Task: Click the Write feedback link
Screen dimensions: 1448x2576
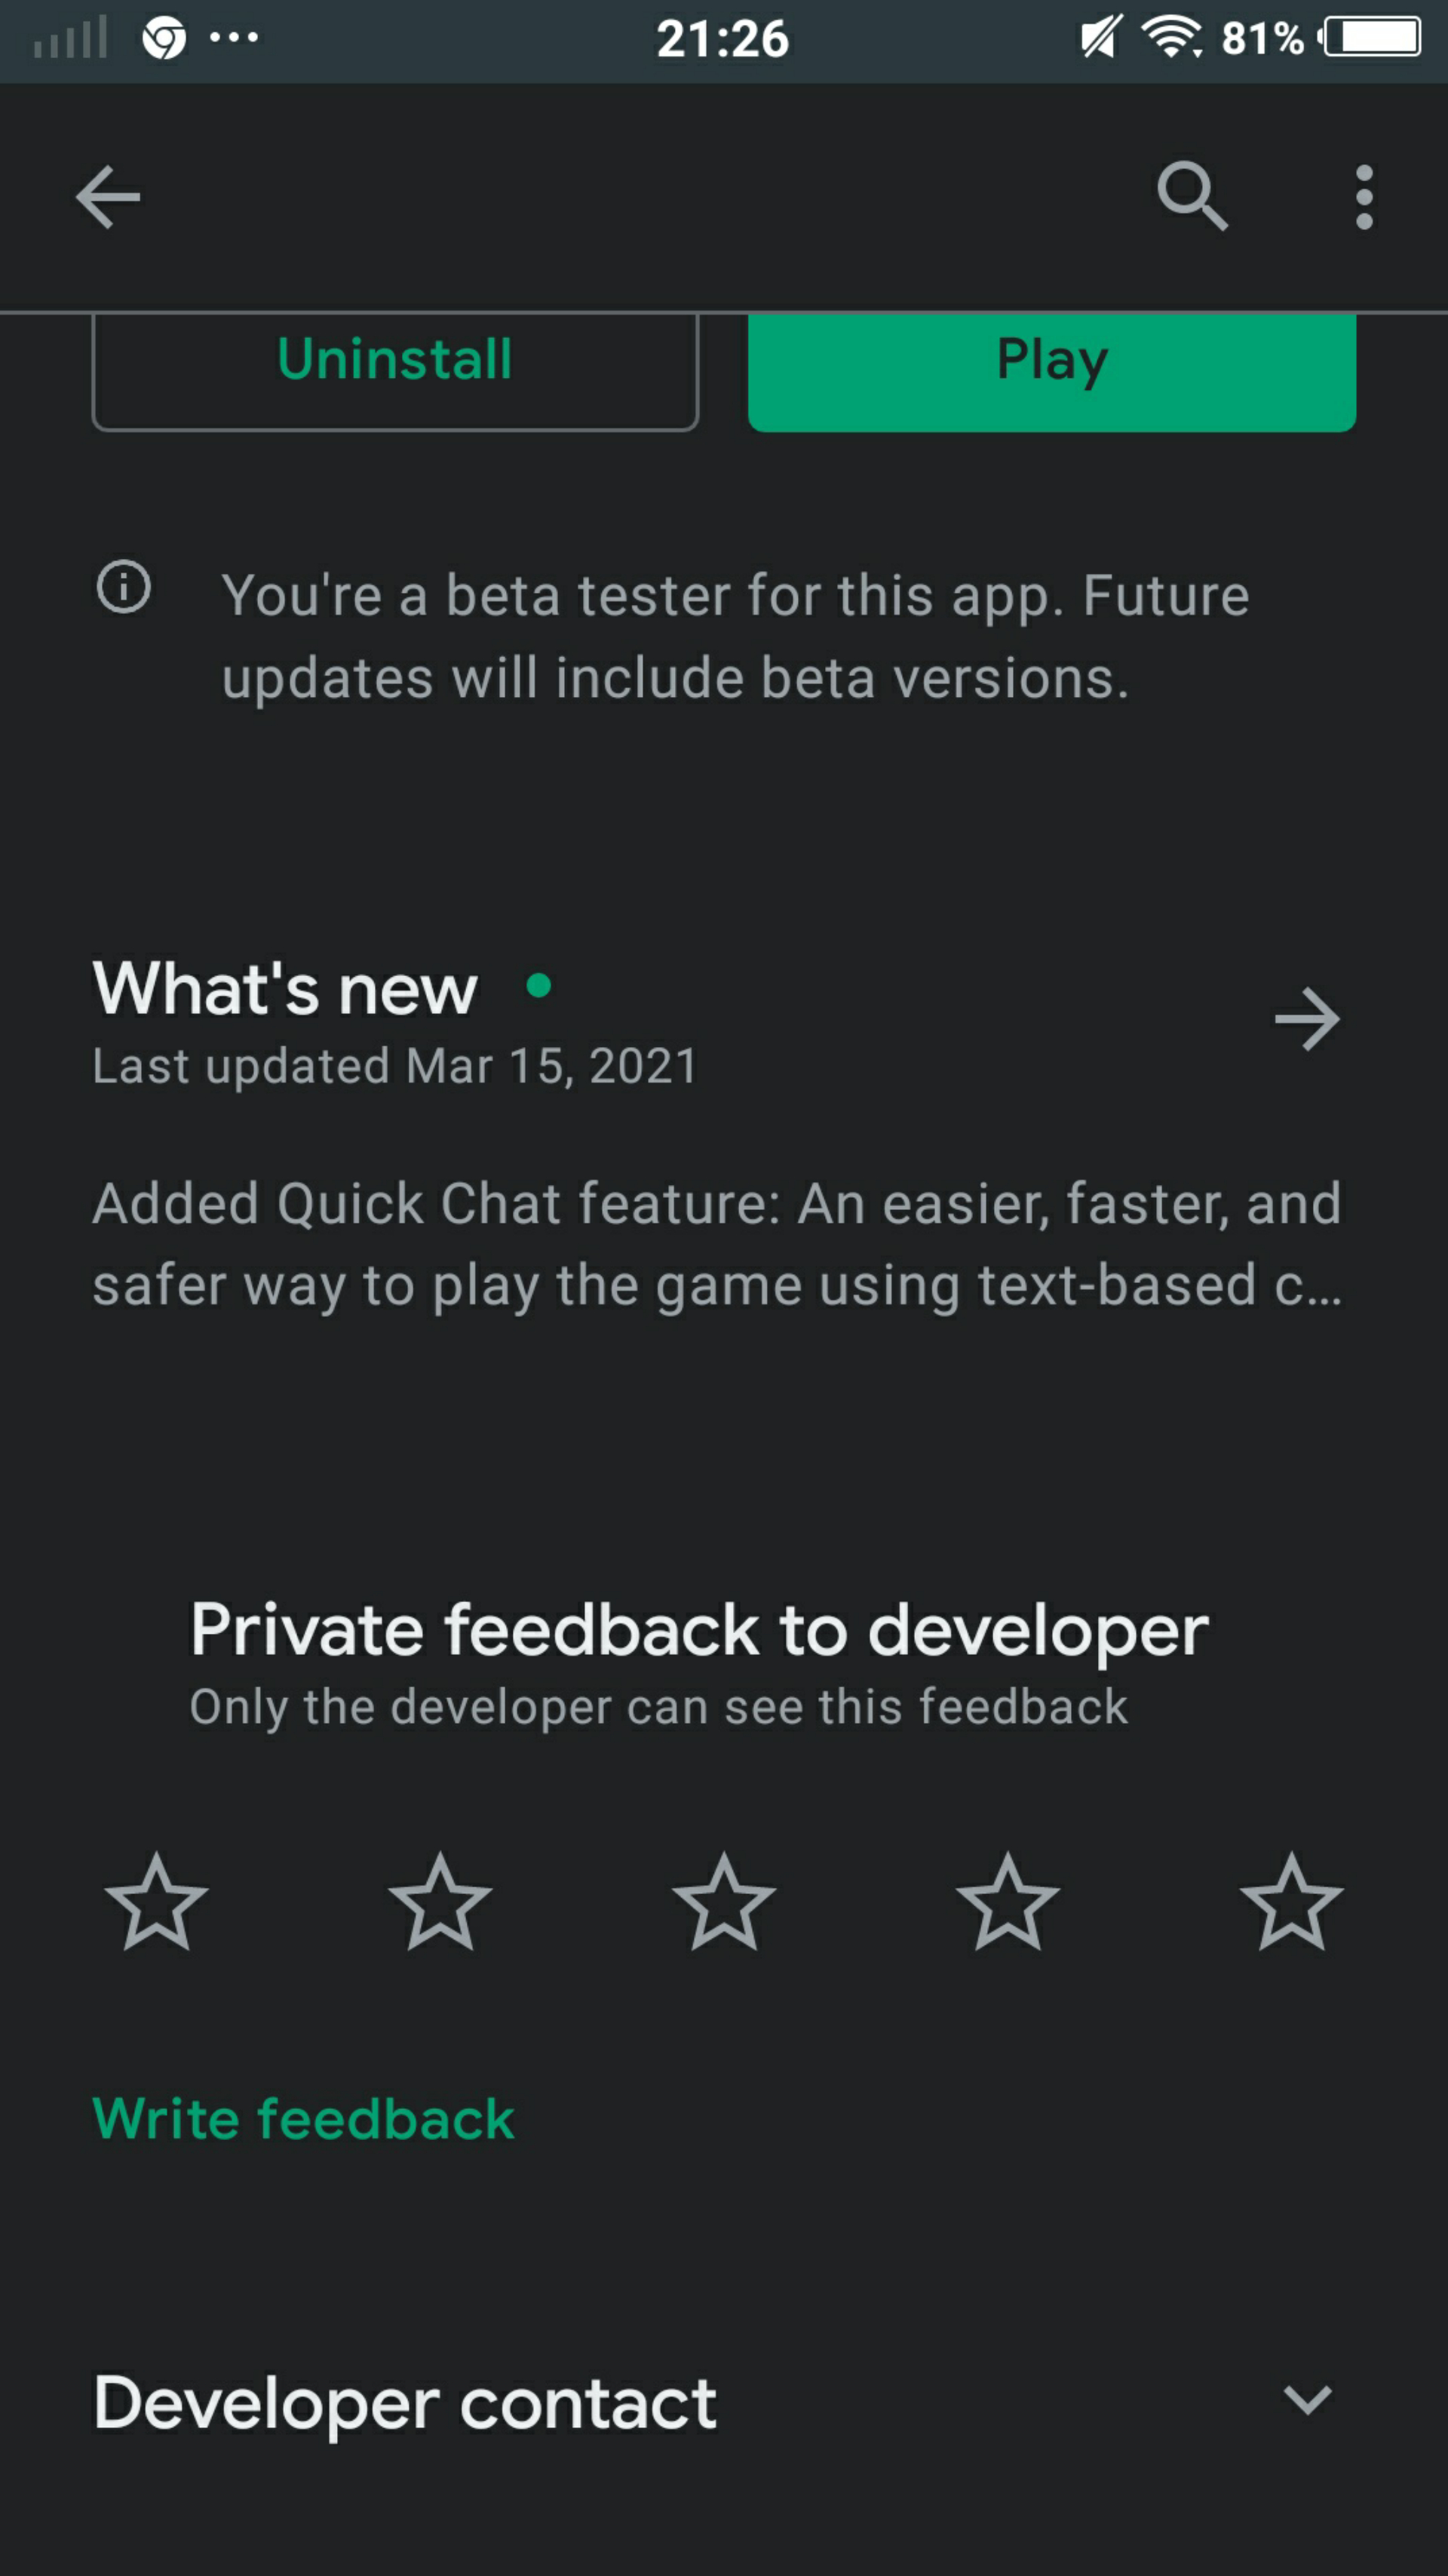Action: point(302,2118)
